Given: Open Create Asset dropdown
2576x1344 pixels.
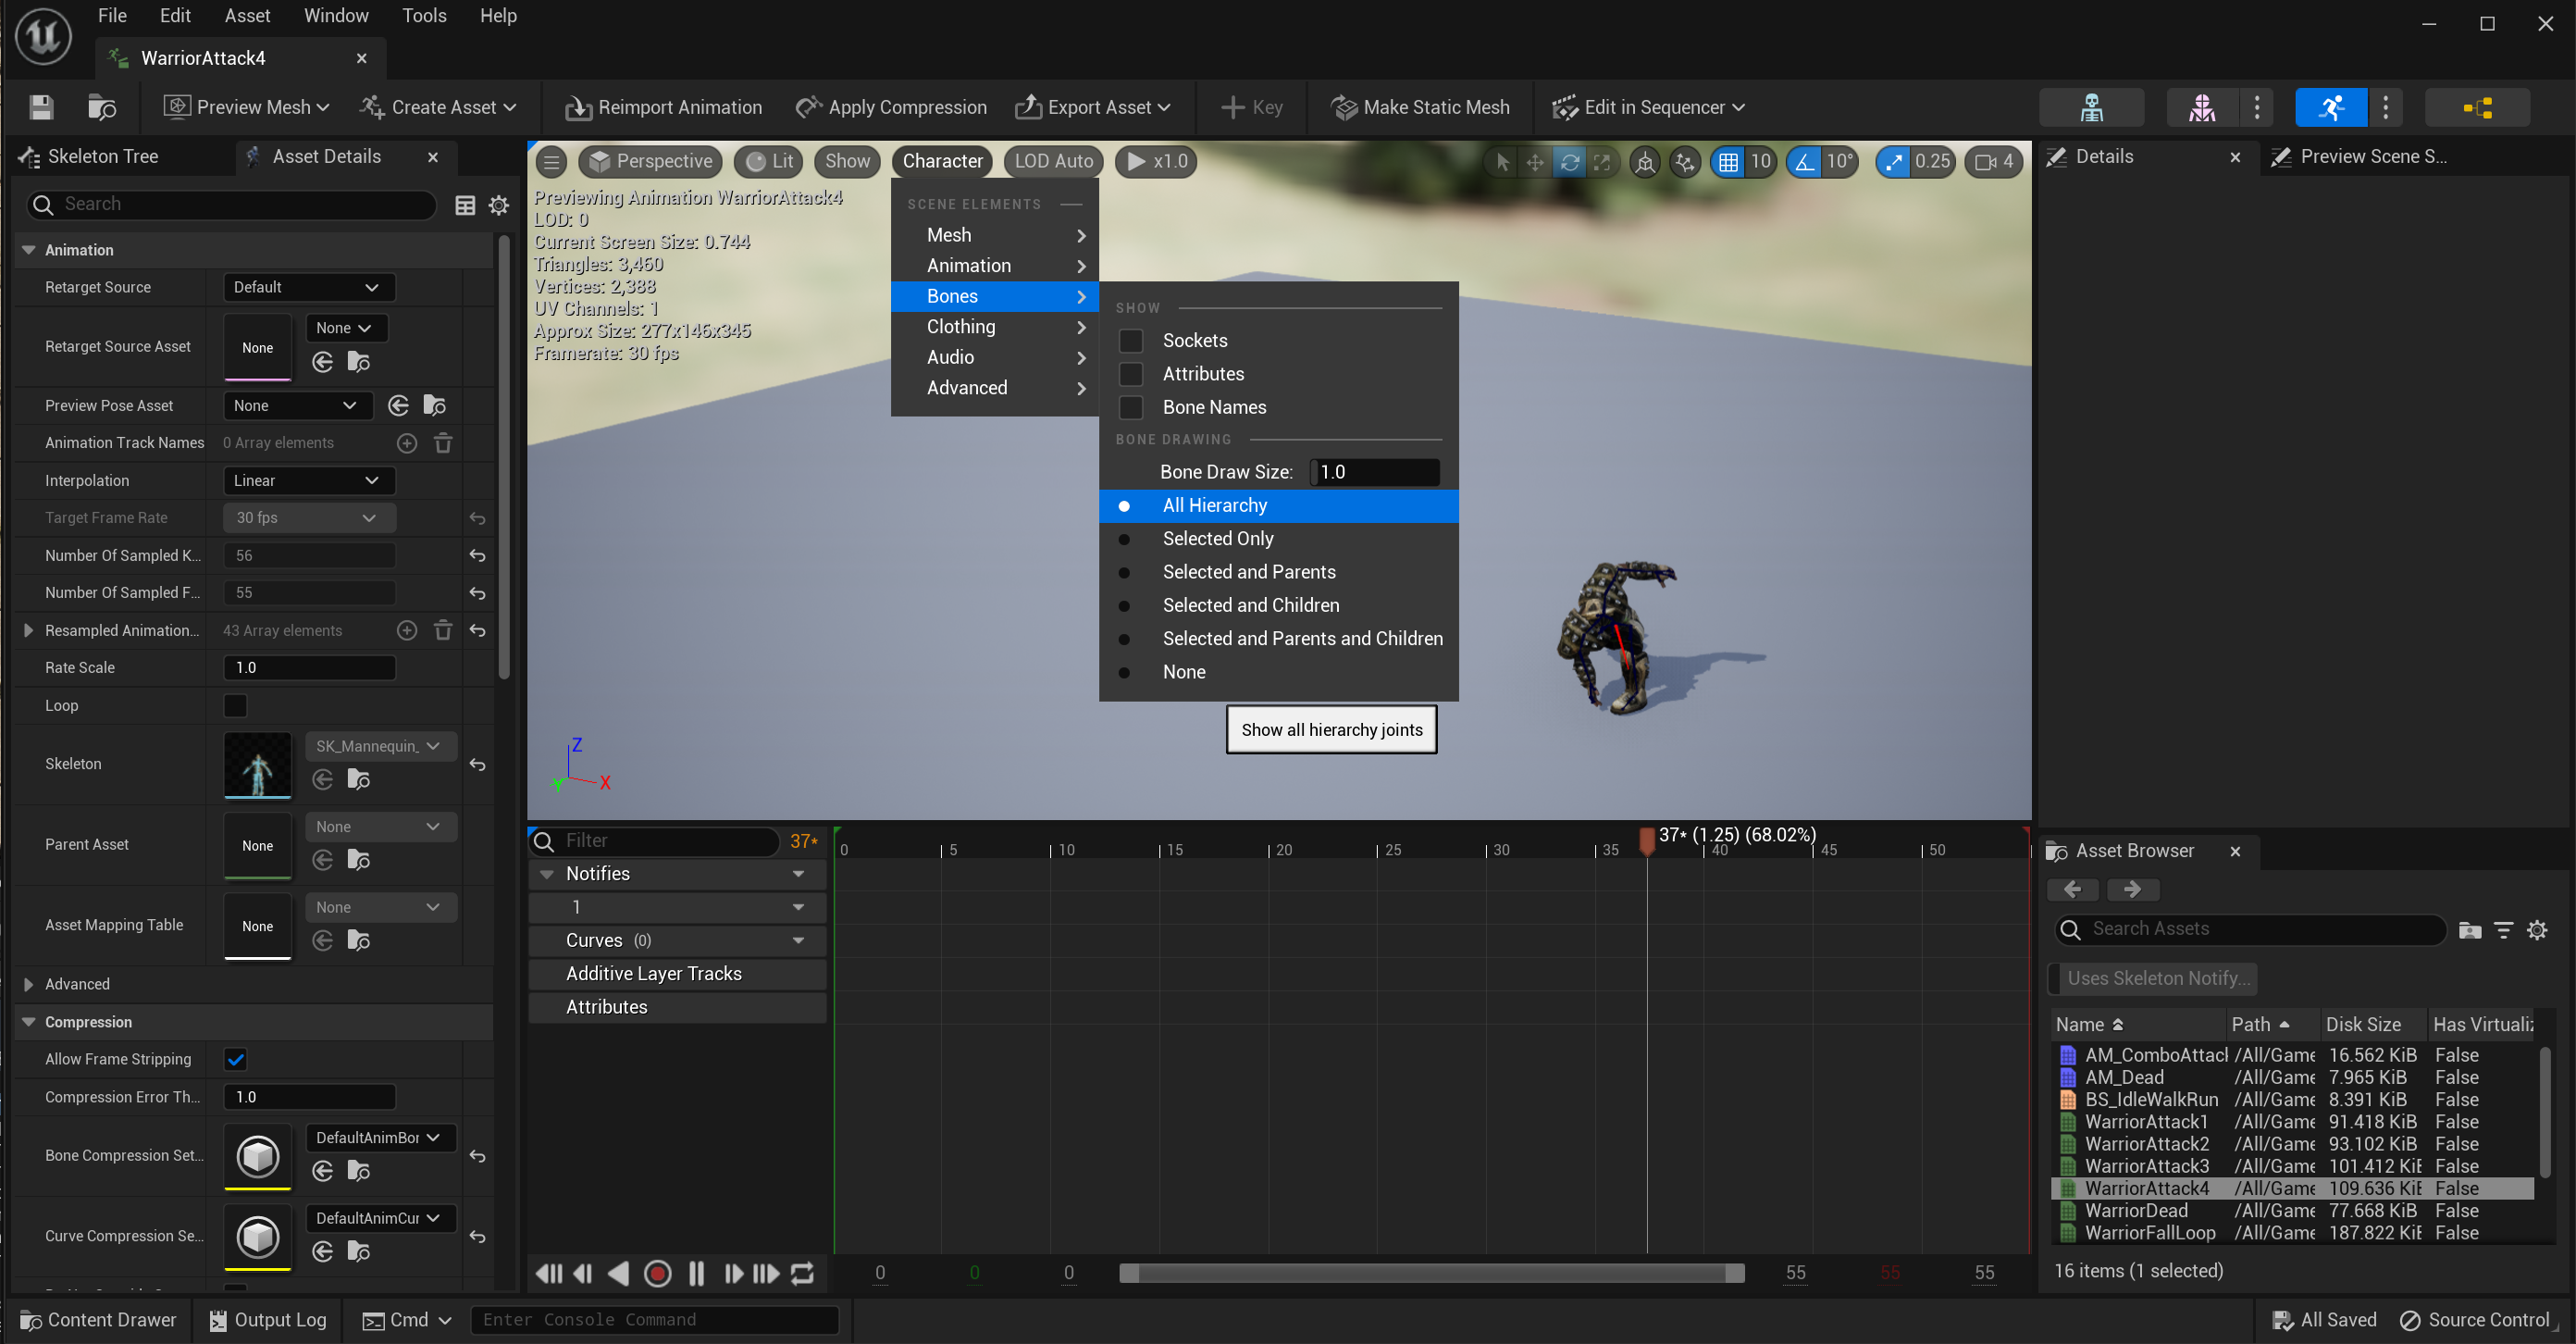Looking at the screenshot, I should click(x=437, y=107).
